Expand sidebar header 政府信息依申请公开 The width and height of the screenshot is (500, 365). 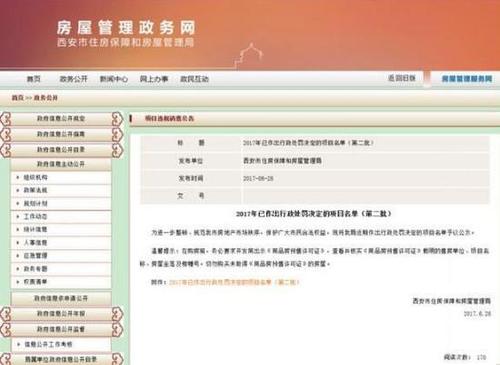pos(61,298)
